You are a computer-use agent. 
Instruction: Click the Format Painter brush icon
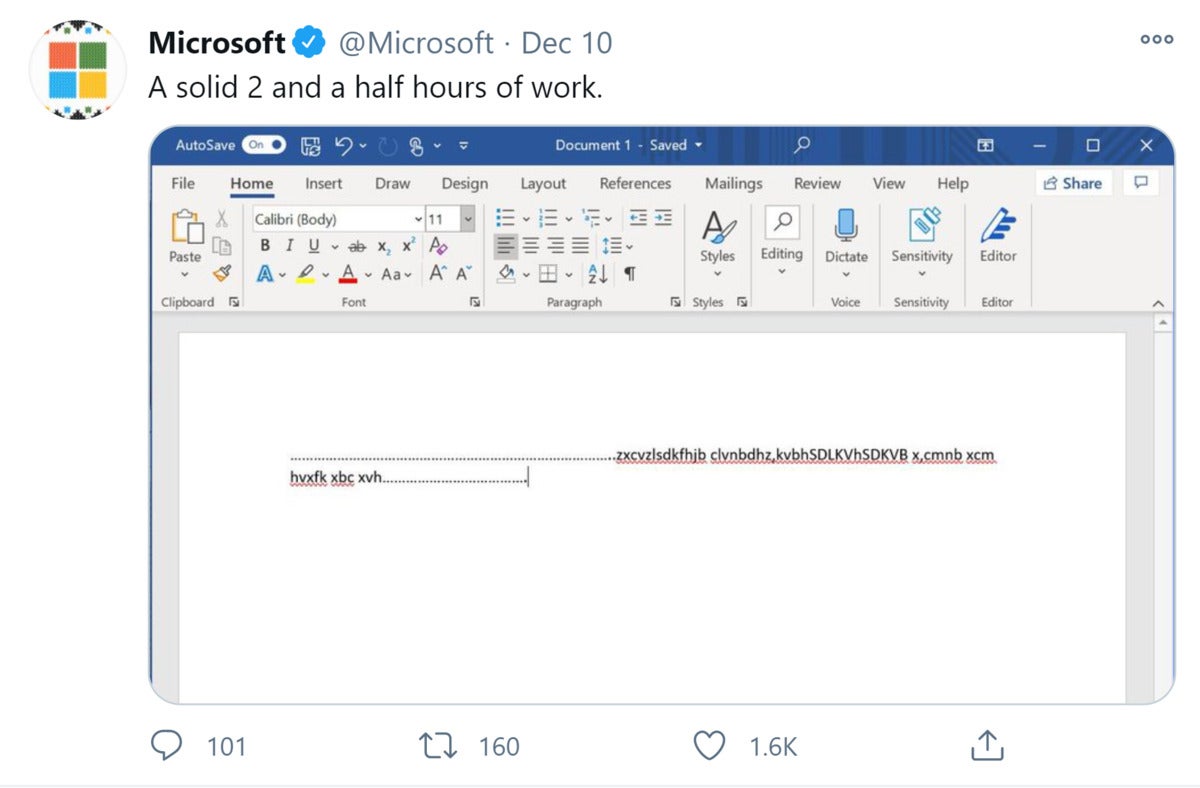click(222, 273)
